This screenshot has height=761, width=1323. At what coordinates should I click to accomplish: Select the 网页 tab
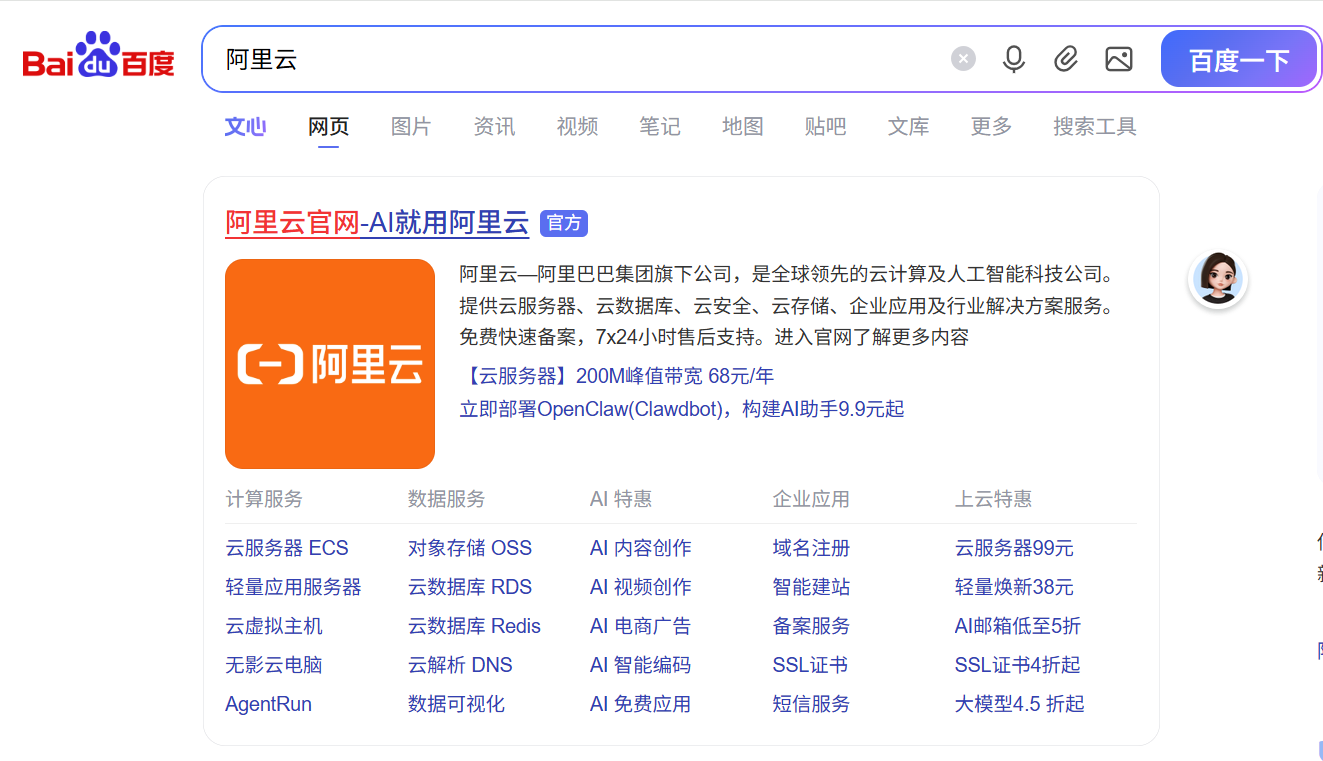coord(328,127)
